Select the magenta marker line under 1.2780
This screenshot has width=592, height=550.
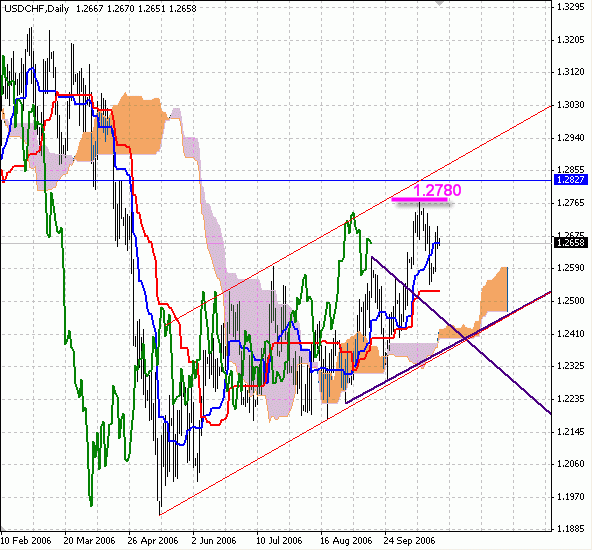click(419, 199)
